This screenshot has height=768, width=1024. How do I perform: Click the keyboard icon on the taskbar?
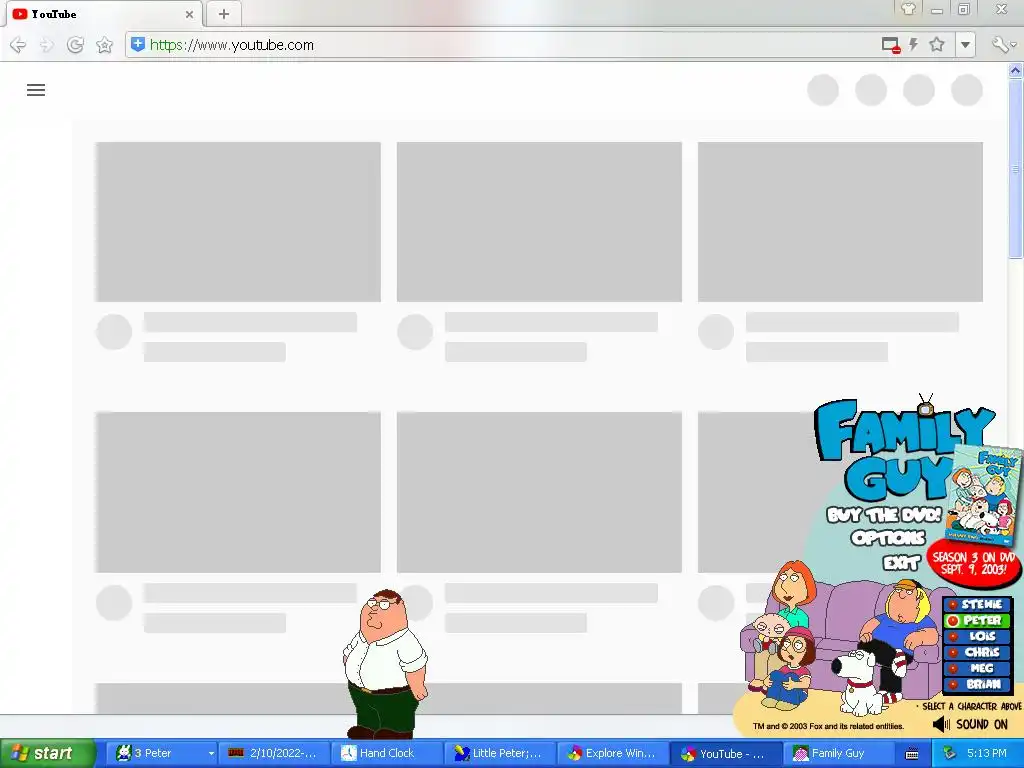click(x=912, y=754)
